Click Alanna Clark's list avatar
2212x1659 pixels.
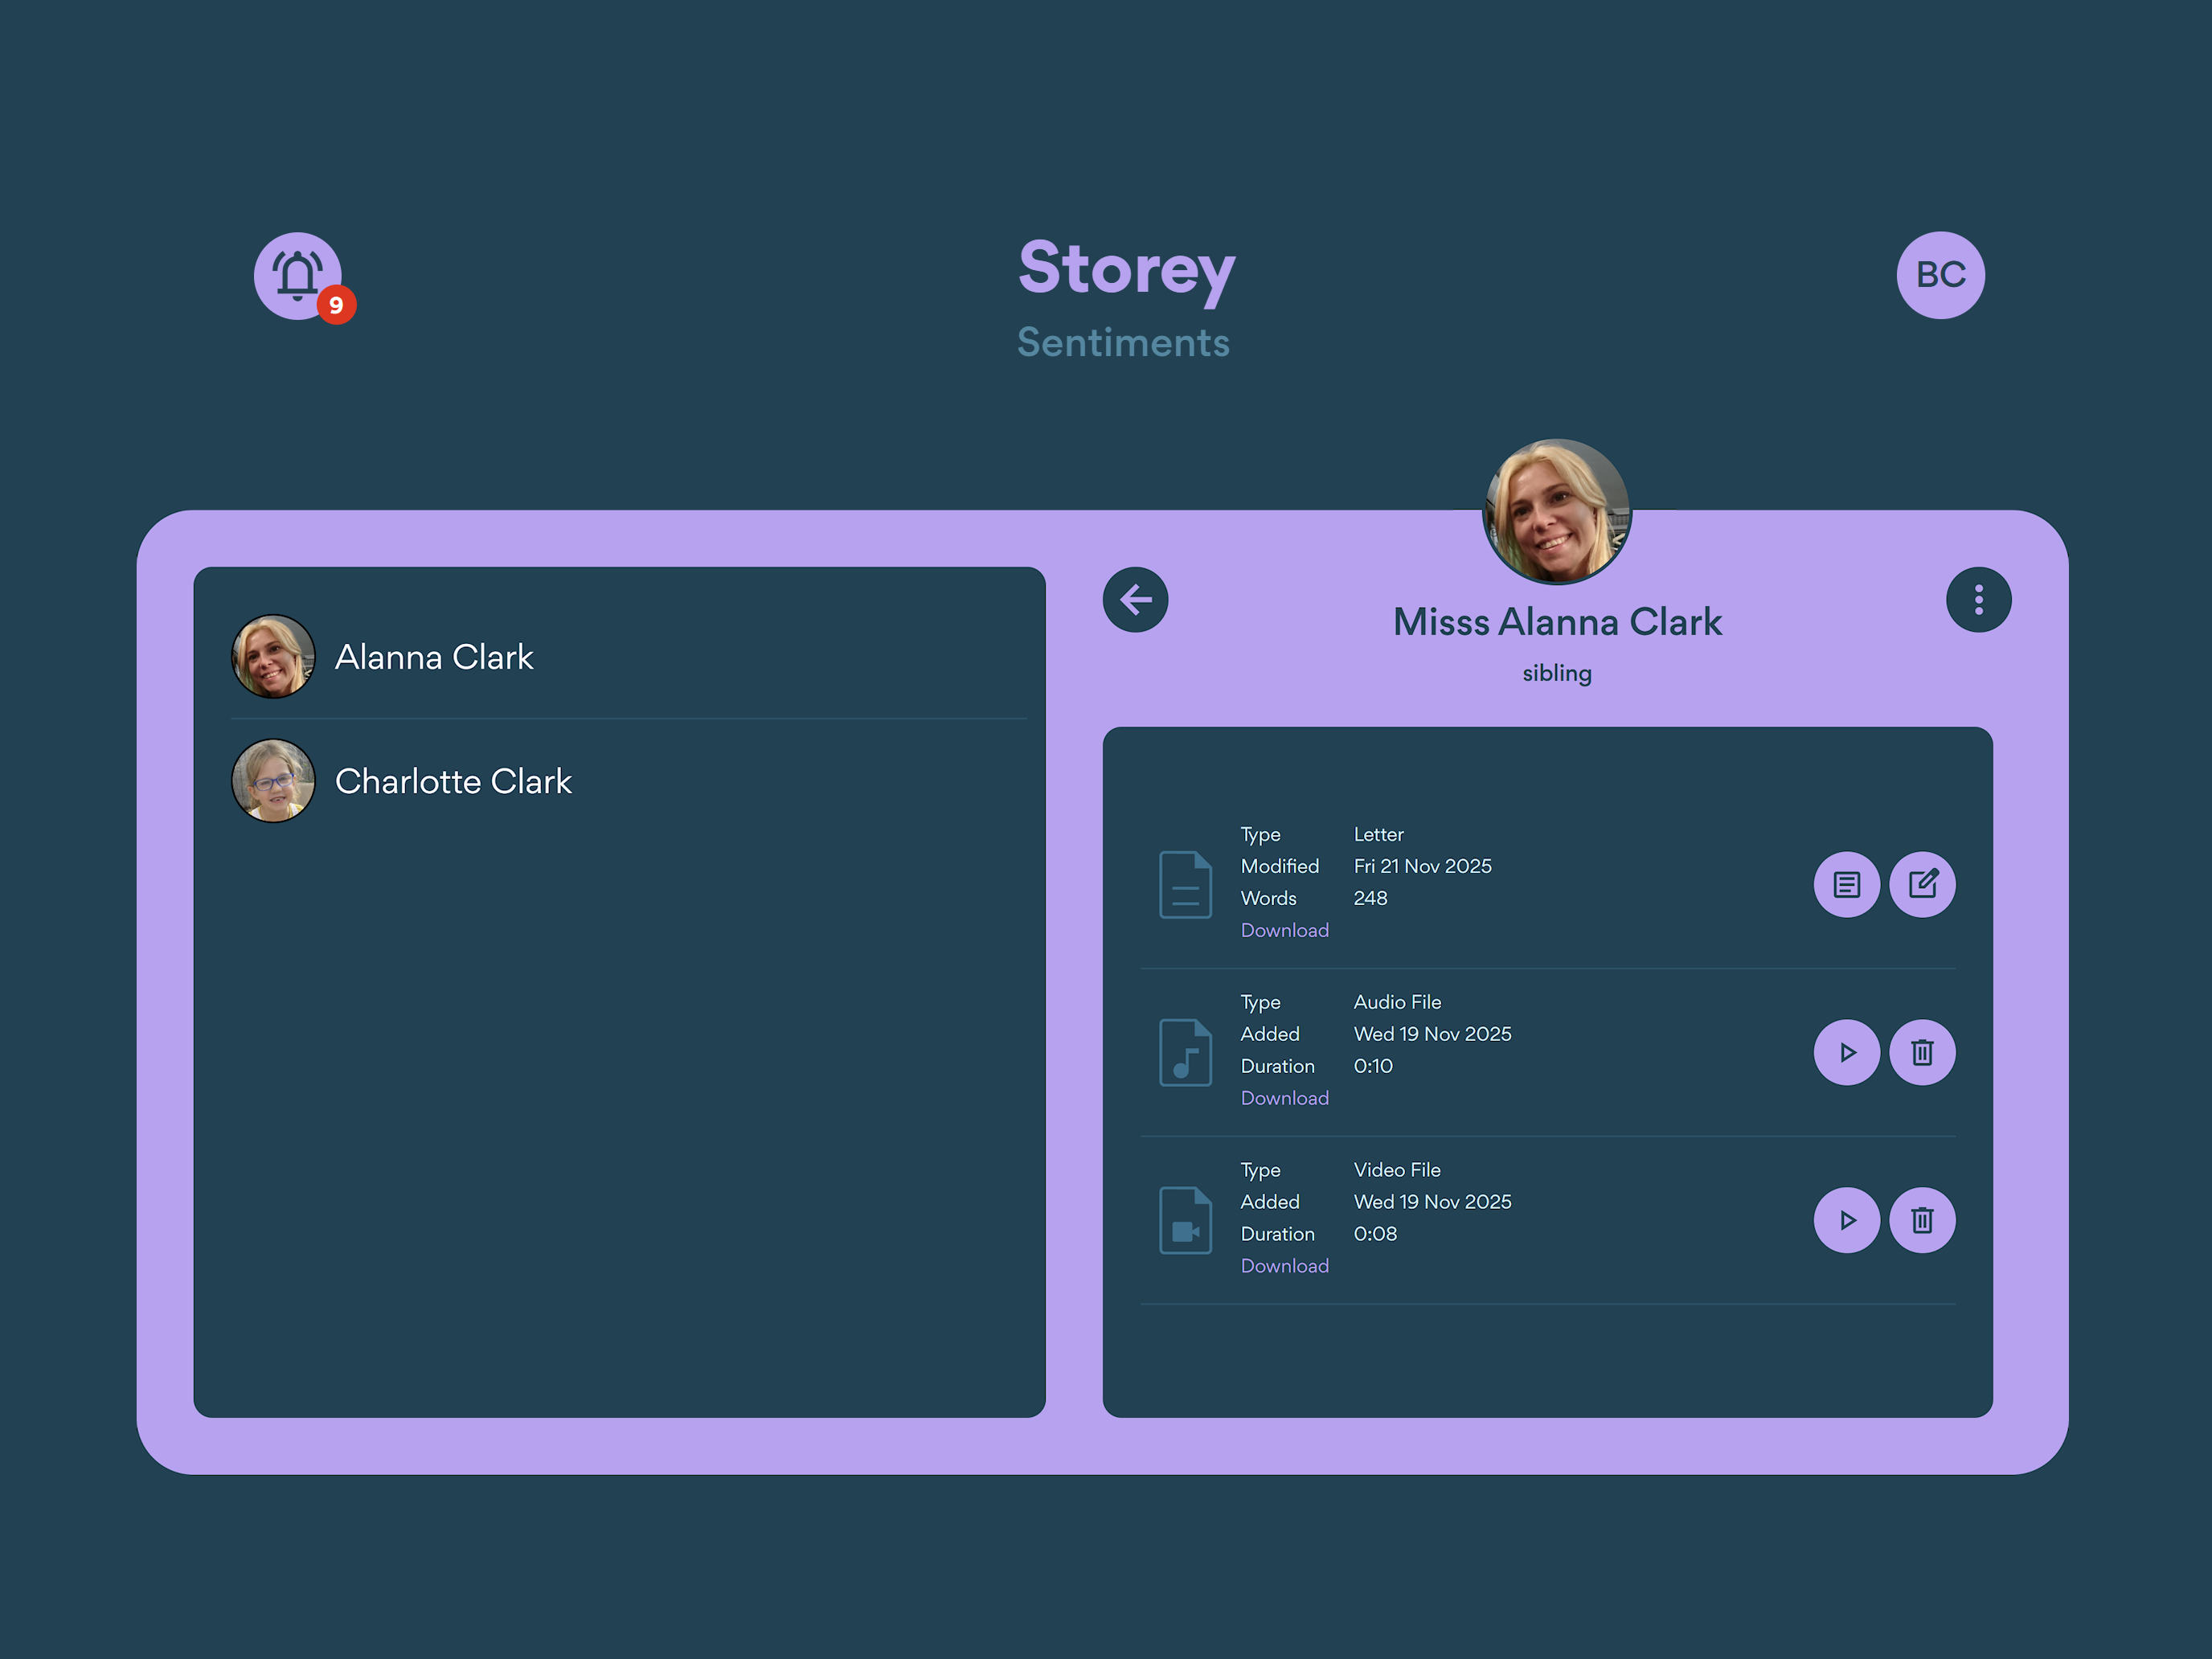point(273,656)
